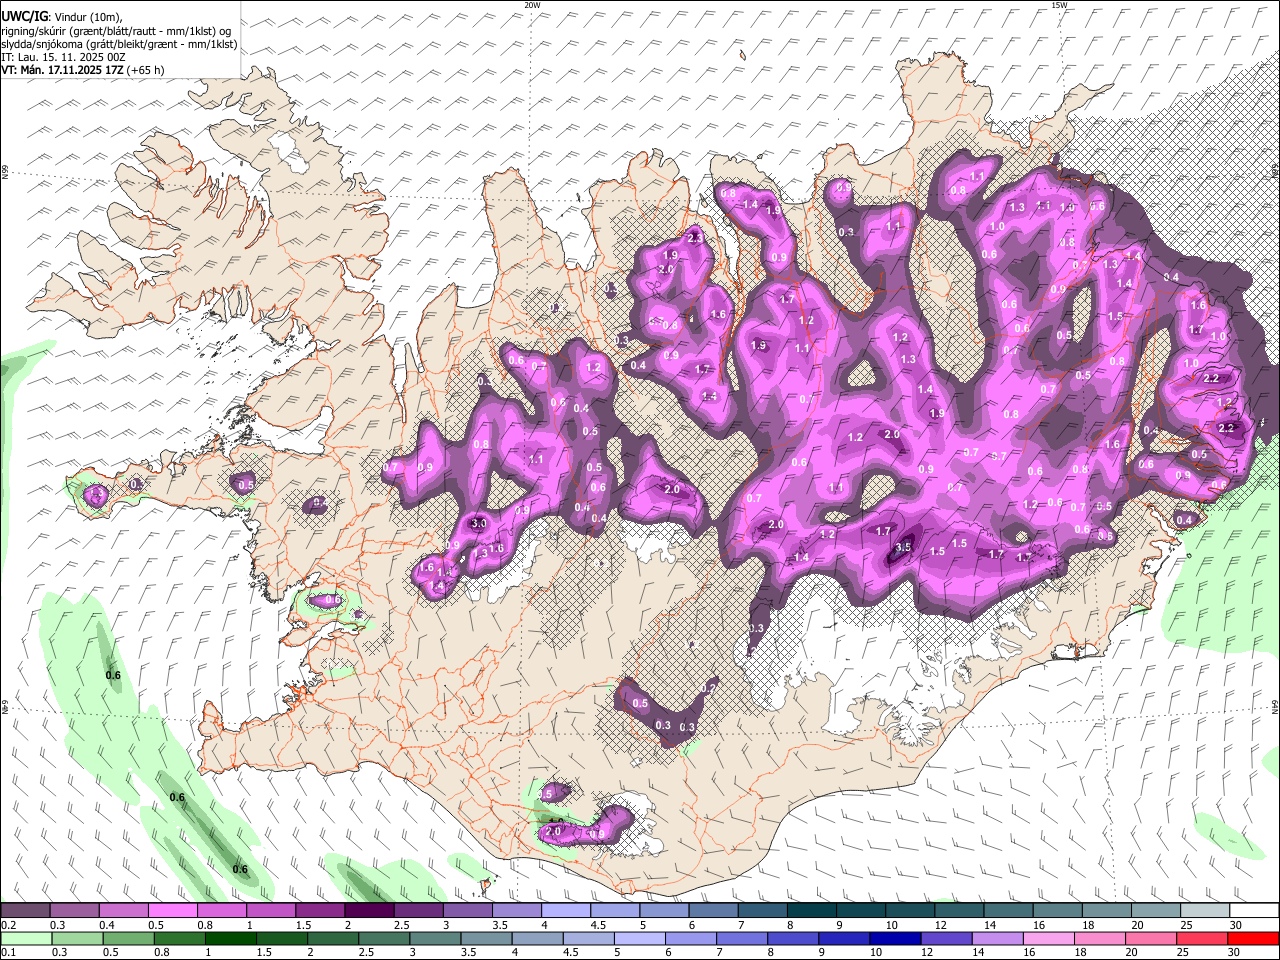Pick the rain legend swatch between 3 and 3.5
Viewport: 1280px width, 960px height.
436,938
